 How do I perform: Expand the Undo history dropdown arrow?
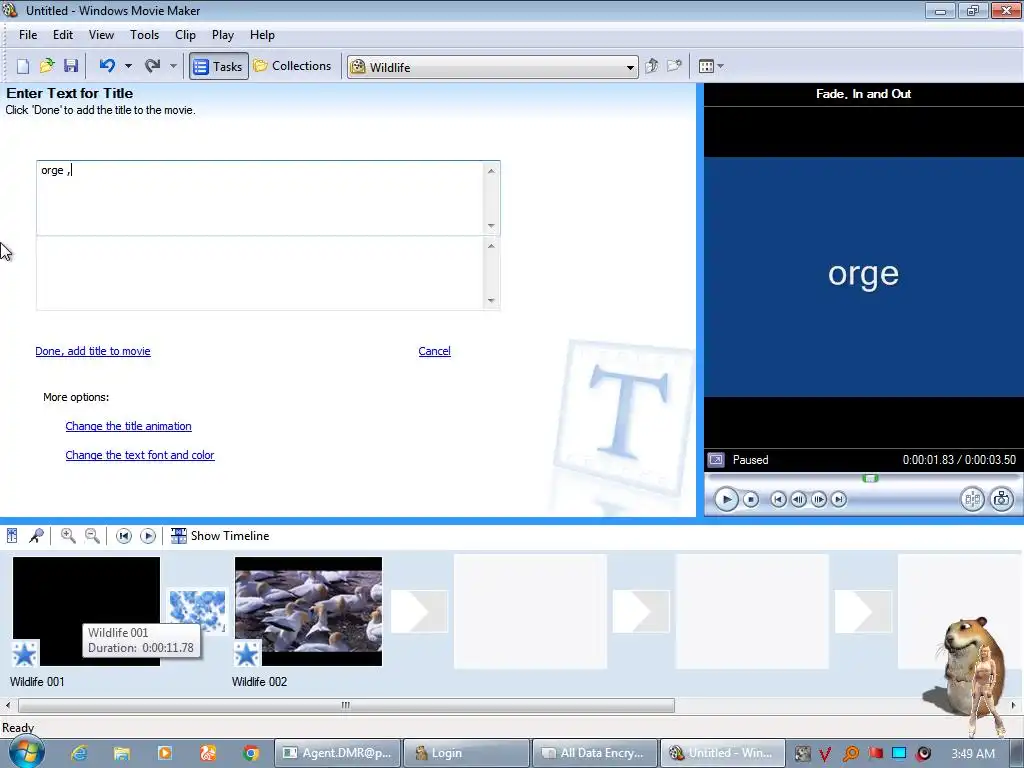[x=128, y=66]
